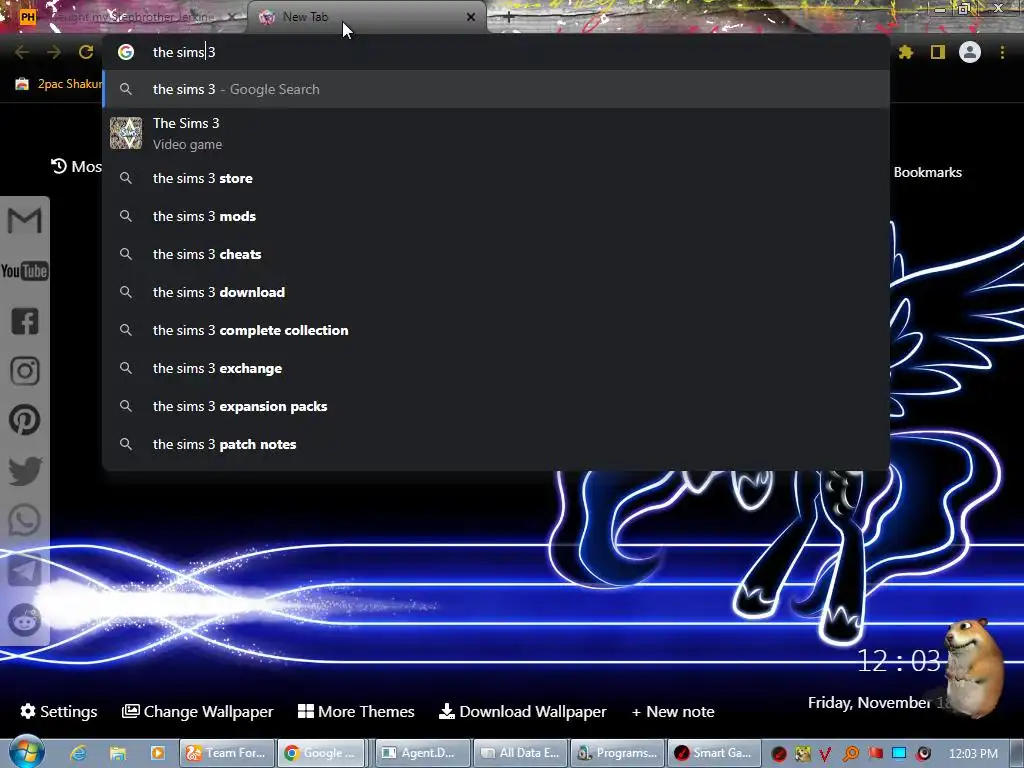Add a note with + New note
Viewport: 1024px width, 768px height.
tap(673, 711)
